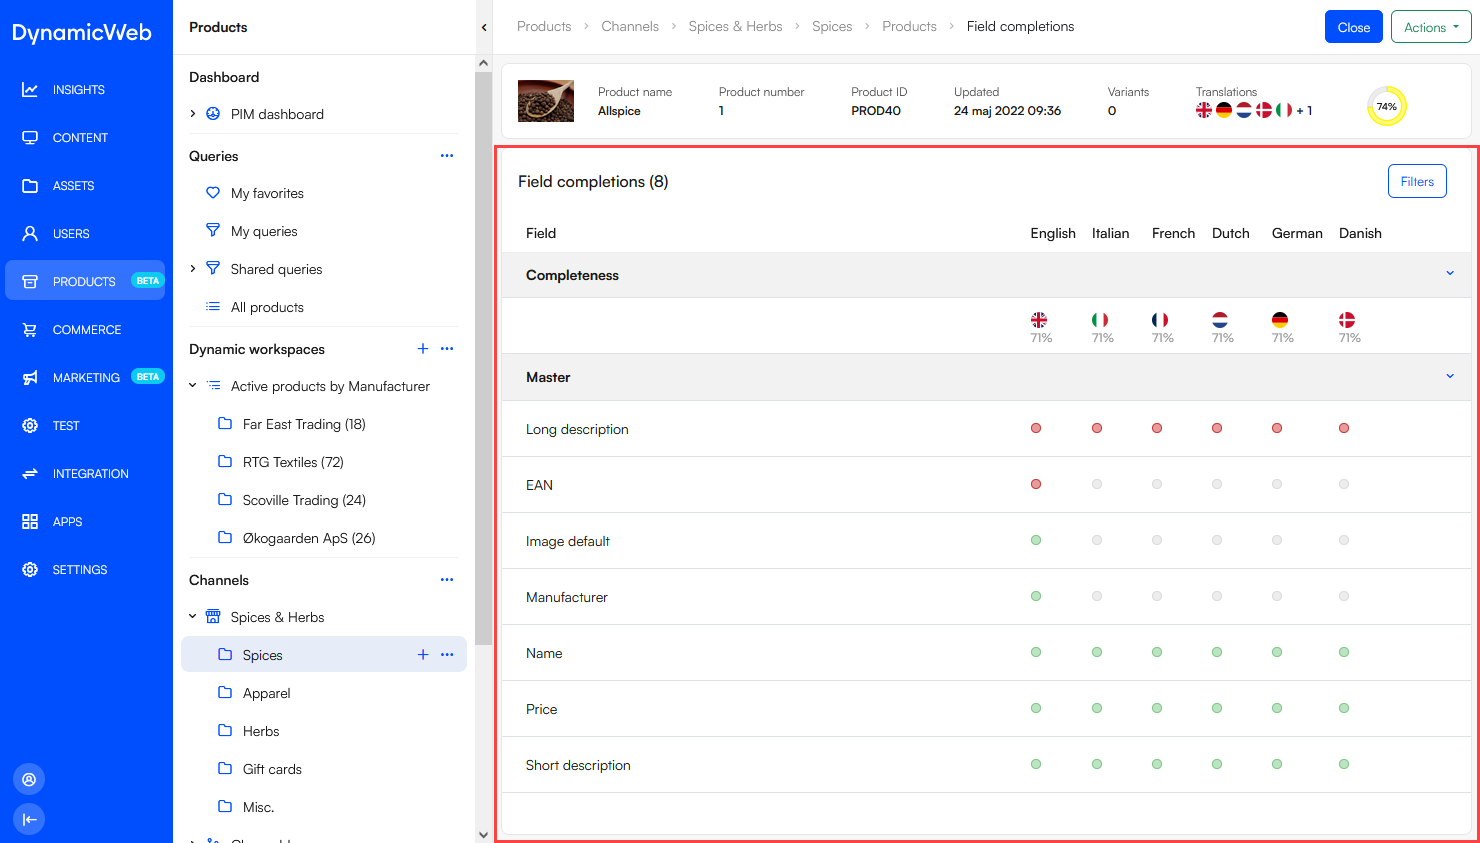Click Dutch green dot for Name
This screenshot has width=1480, height=843.
point(1217,652)
